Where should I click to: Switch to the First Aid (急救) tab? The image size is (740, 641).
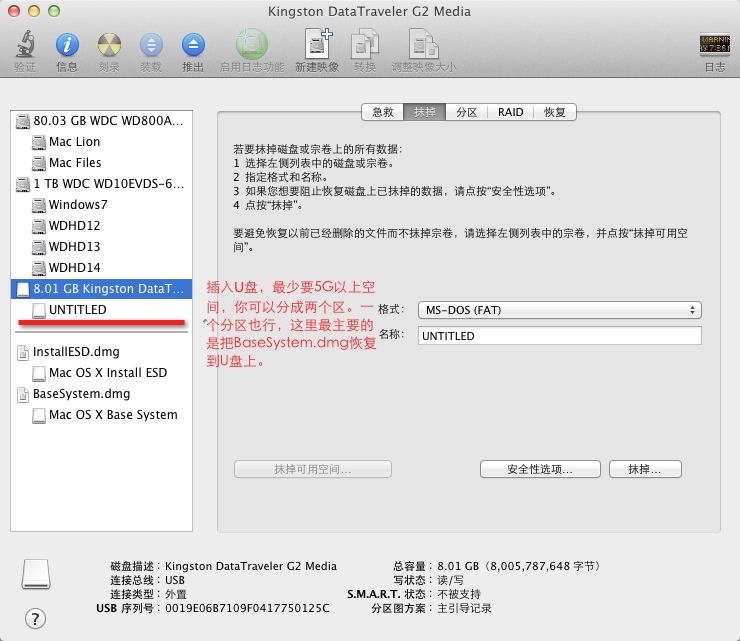coord(383,112)
